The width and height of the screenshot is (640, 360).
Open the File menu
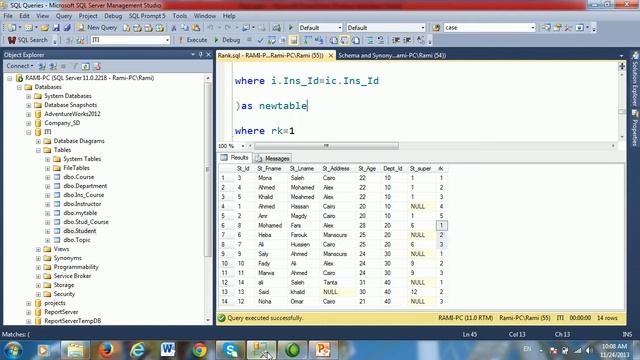tap(8, 16)
